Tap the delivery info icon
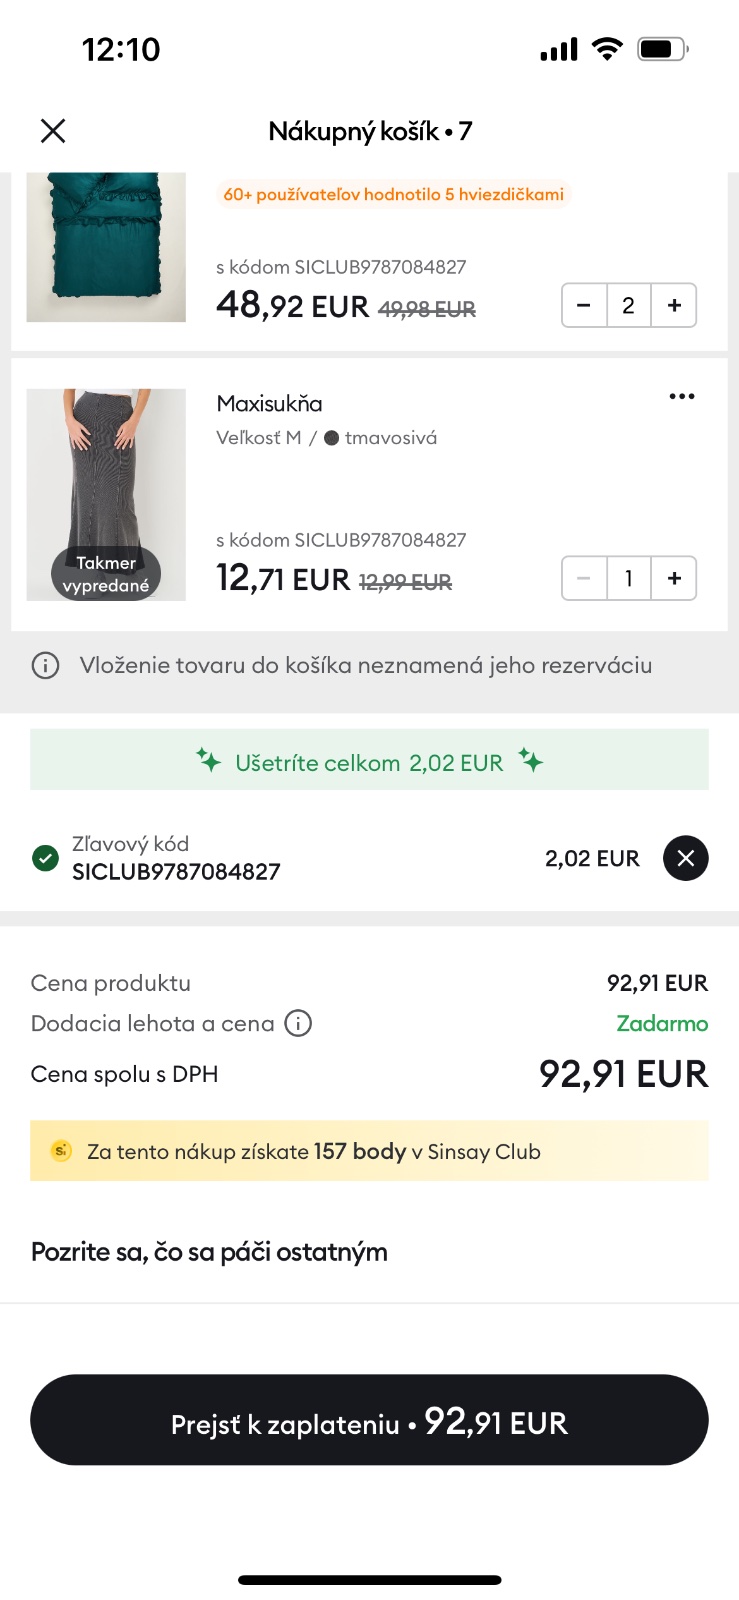Image resolution: width=739 pixels, height=1600 pixels. pyautogui.click(x=298, y=1023)
